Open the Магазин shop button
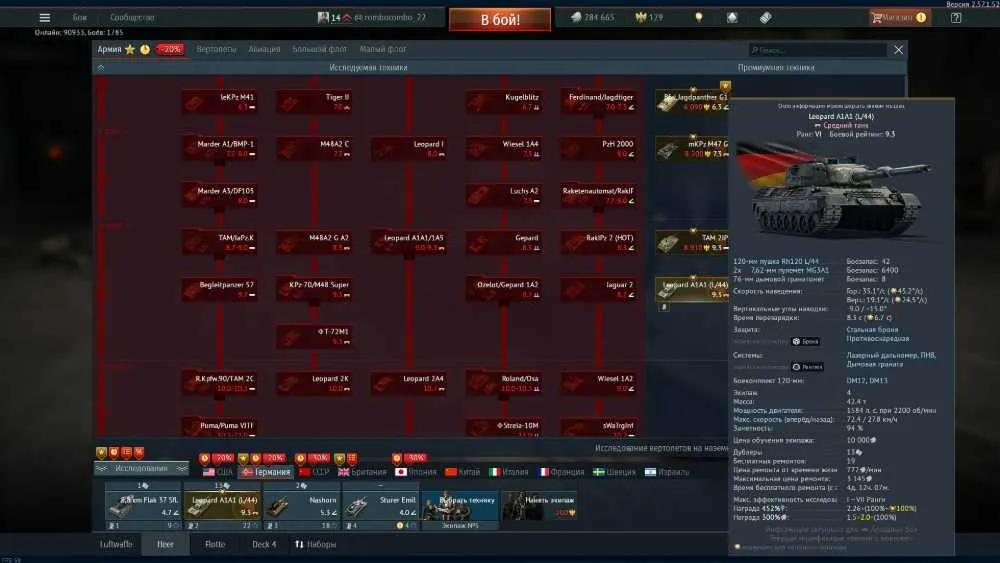The width and height of the screenshot is (1000, 563). tap(899, 18)
